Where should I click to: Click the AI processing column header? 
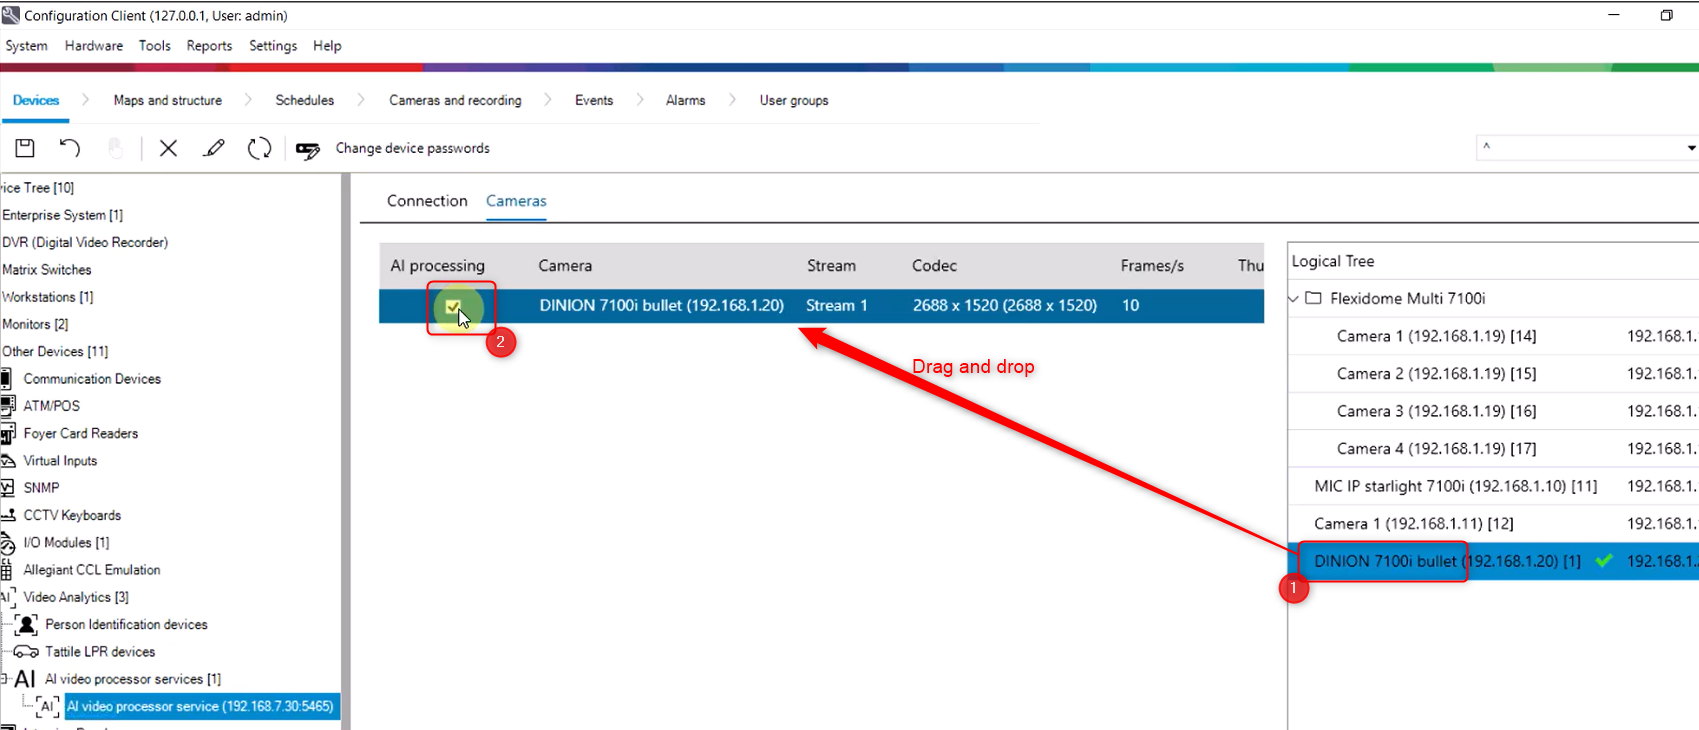click(x=438, y=266)
